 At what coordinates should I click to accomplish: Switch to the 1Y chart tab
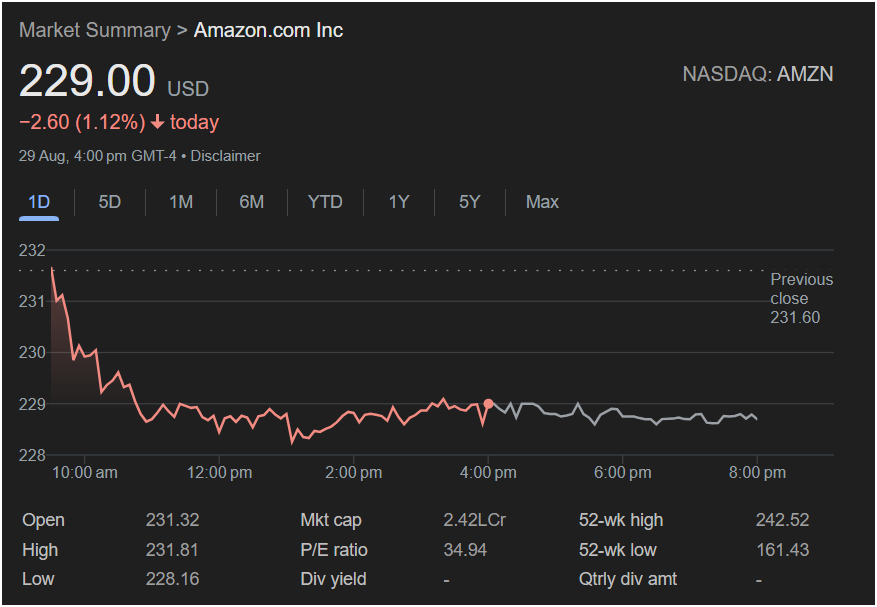pos(399,202)
